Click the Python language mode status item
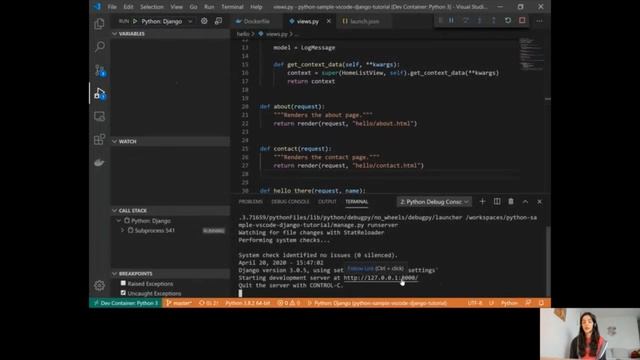 (509, 303)
